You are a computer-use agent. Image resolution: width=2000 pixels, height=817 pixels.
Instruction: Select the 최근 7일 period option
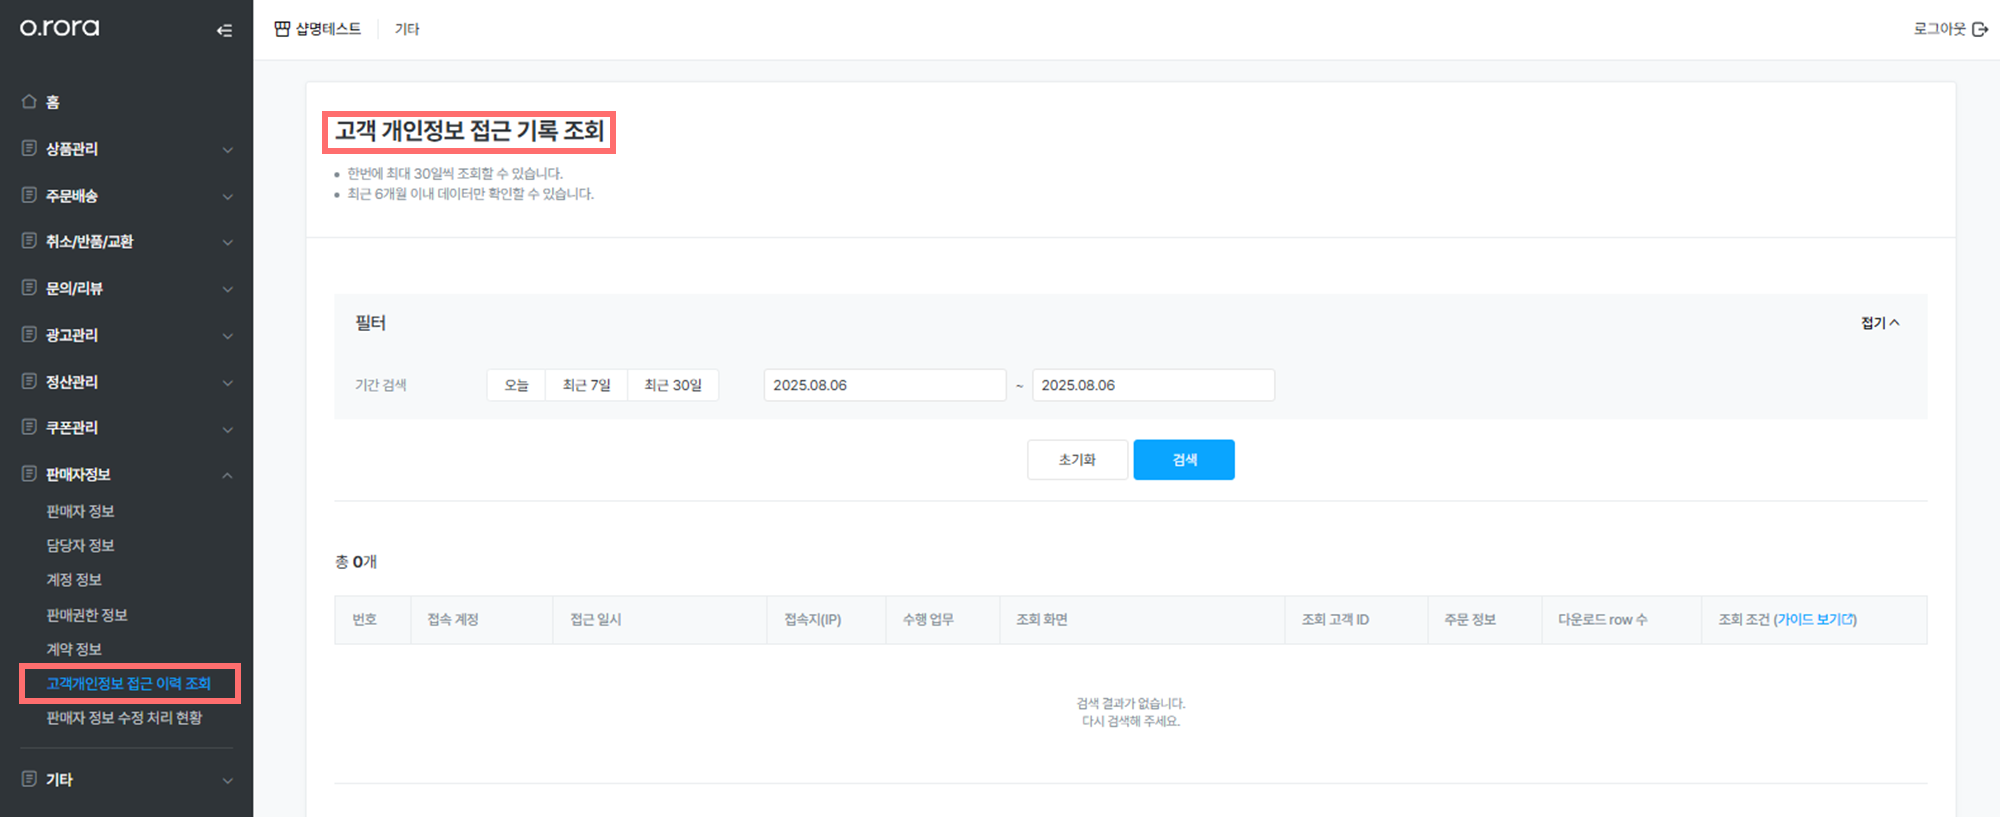[x=586, y=385]
